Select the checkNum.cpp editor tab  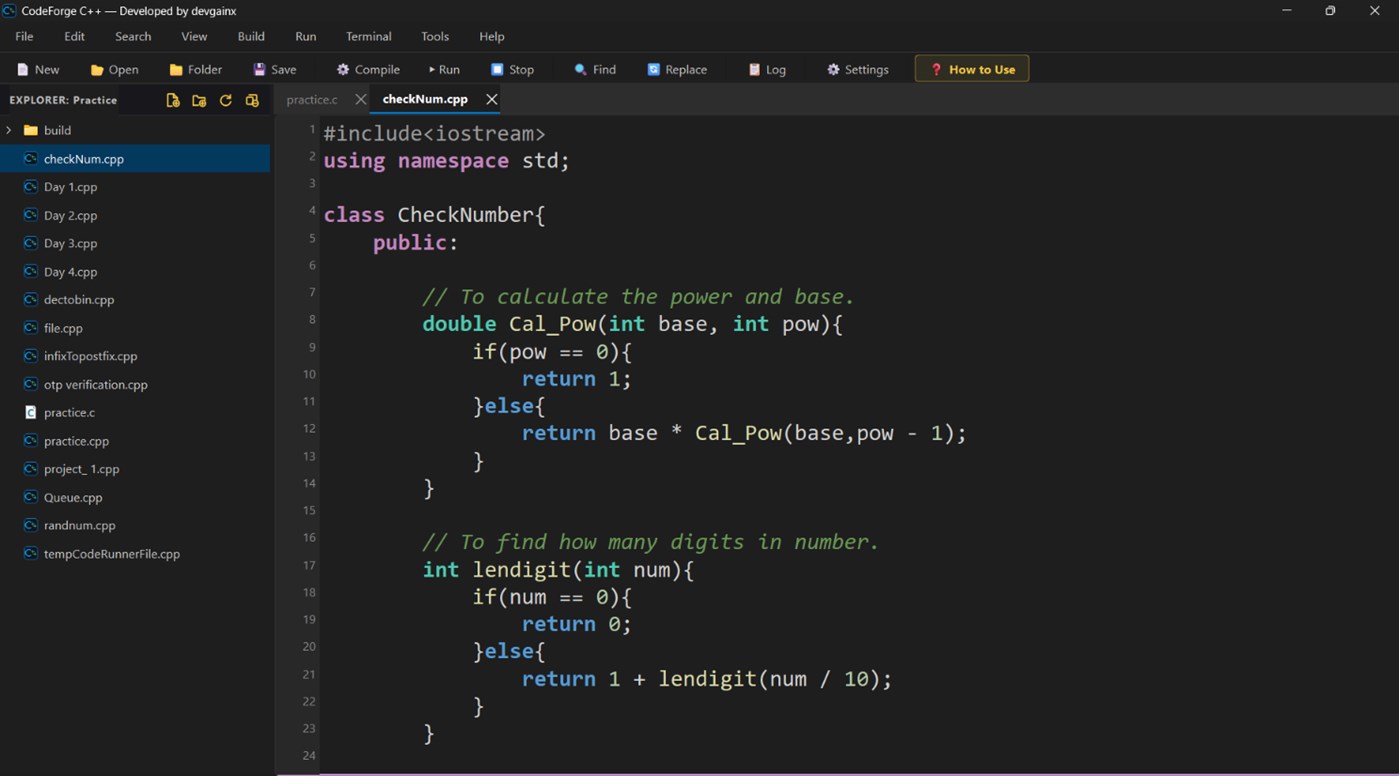425,99
